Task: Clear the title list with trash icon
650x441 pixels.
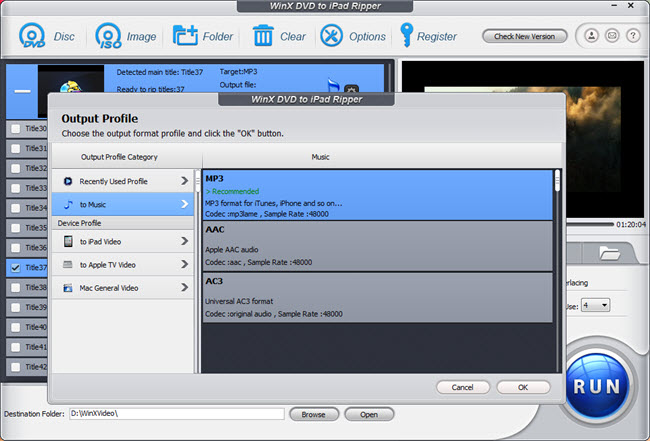Action: click(x=263, y=36)
